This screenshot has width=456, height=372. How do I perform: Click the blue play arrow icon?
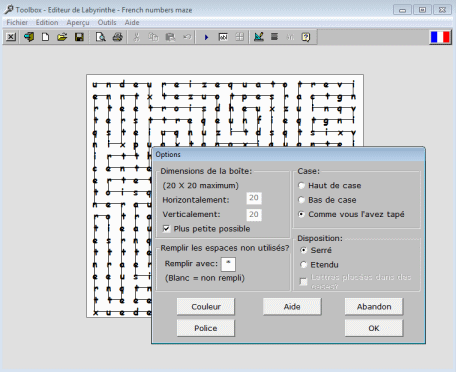click(206, 37)
